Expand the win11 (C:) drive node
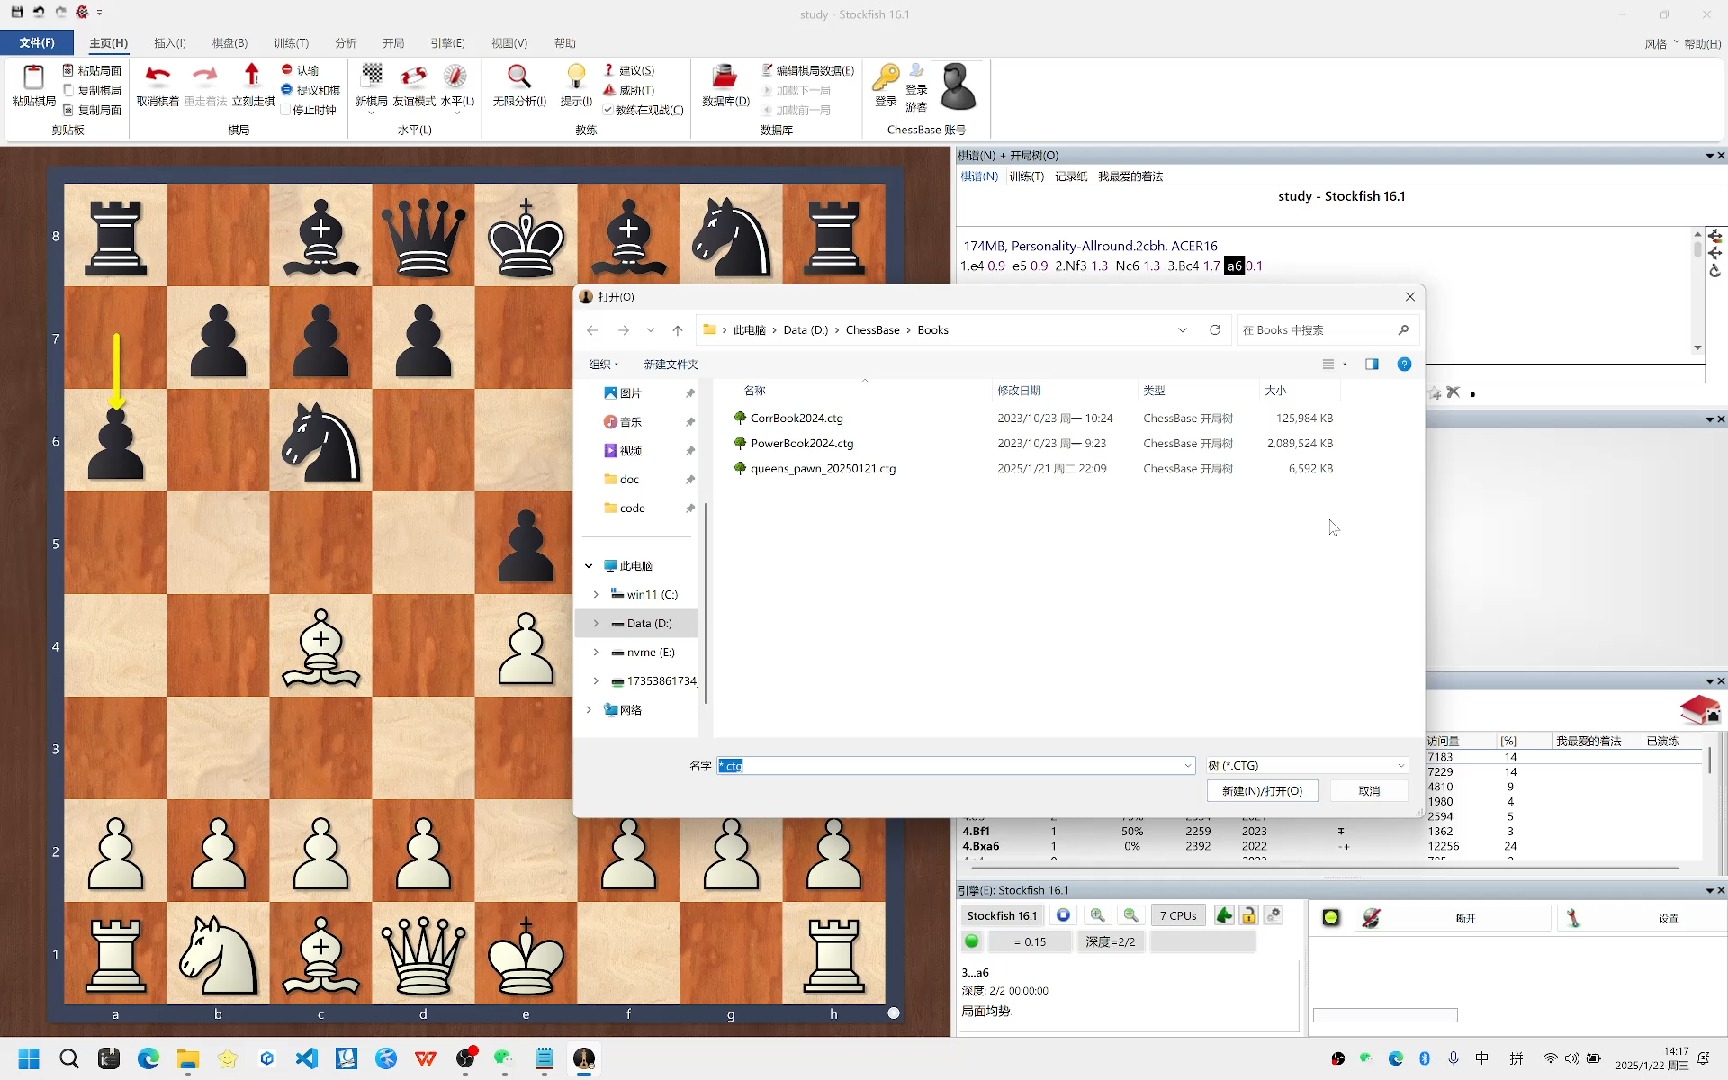Screen dimensions: 1728x1080 pos(597,594)
